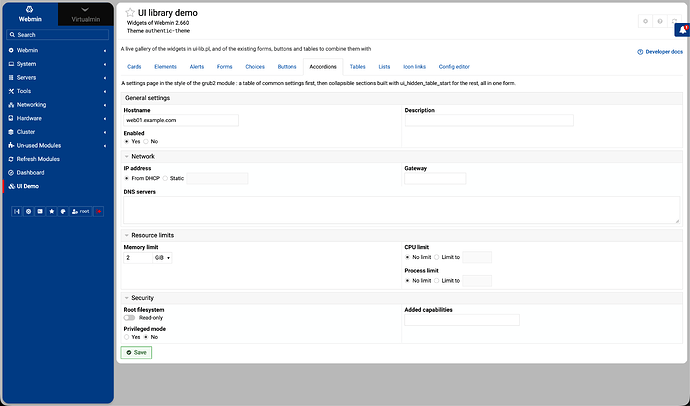Screen dimensions: 690x406
Task: Click the Dashboard gauge icon in sidebar
Action: [x=11, y=173]
